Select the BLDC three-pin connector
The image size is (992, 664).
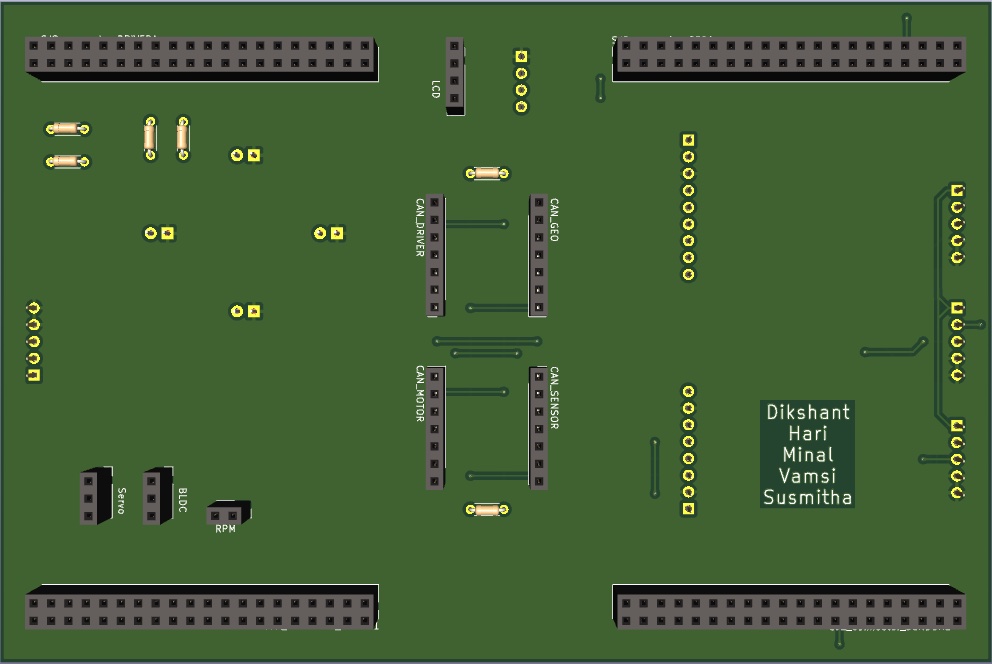pyautogui.click(x=158, y=496)
